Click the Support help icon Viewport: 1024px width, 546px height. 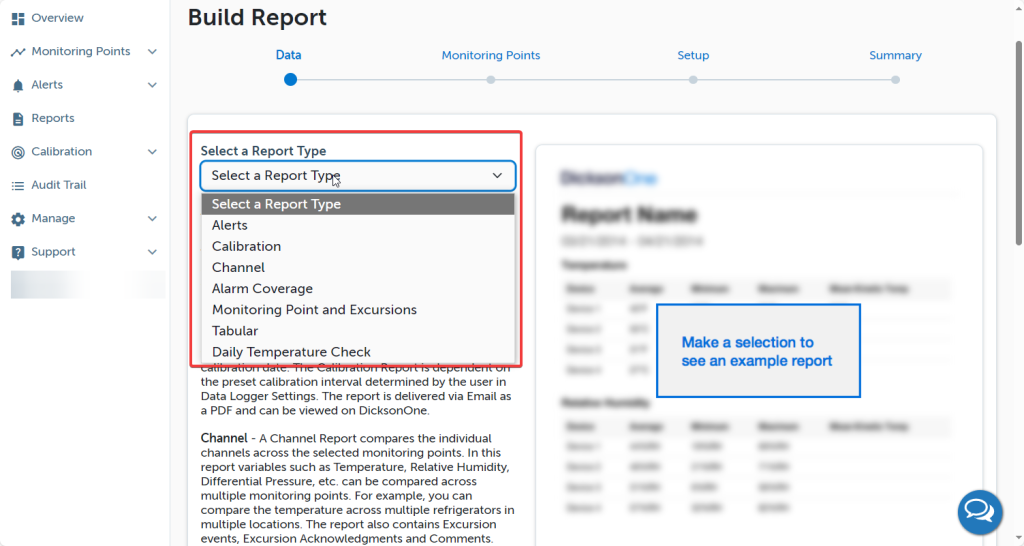[18, 252]
